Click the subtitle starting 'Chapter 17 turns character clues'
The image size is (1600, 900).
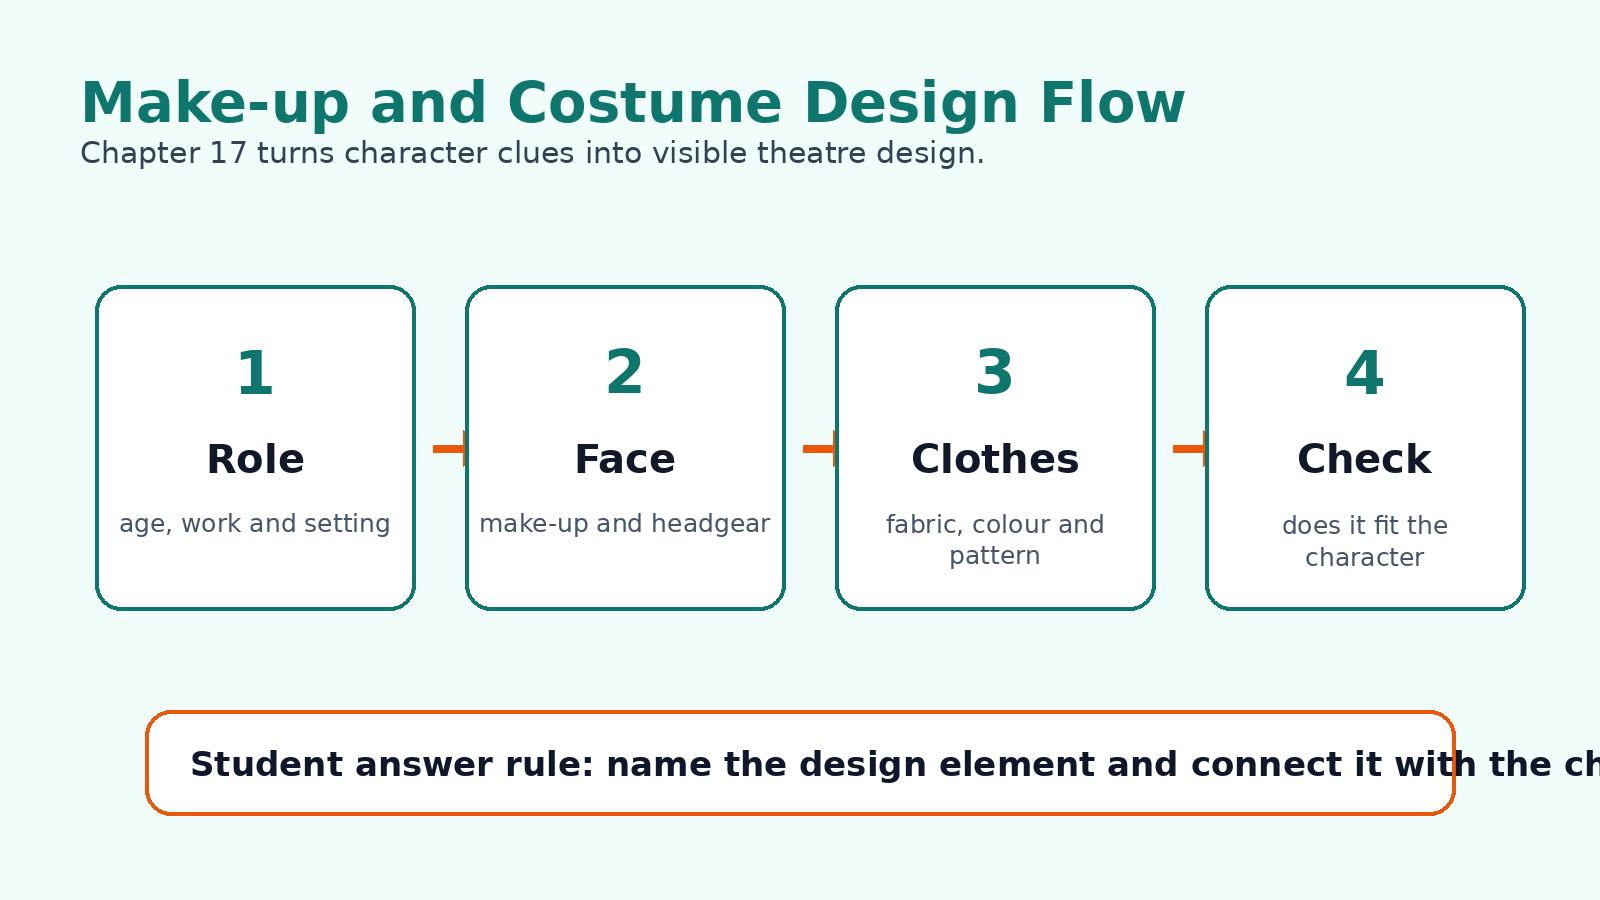coord(532,153)
